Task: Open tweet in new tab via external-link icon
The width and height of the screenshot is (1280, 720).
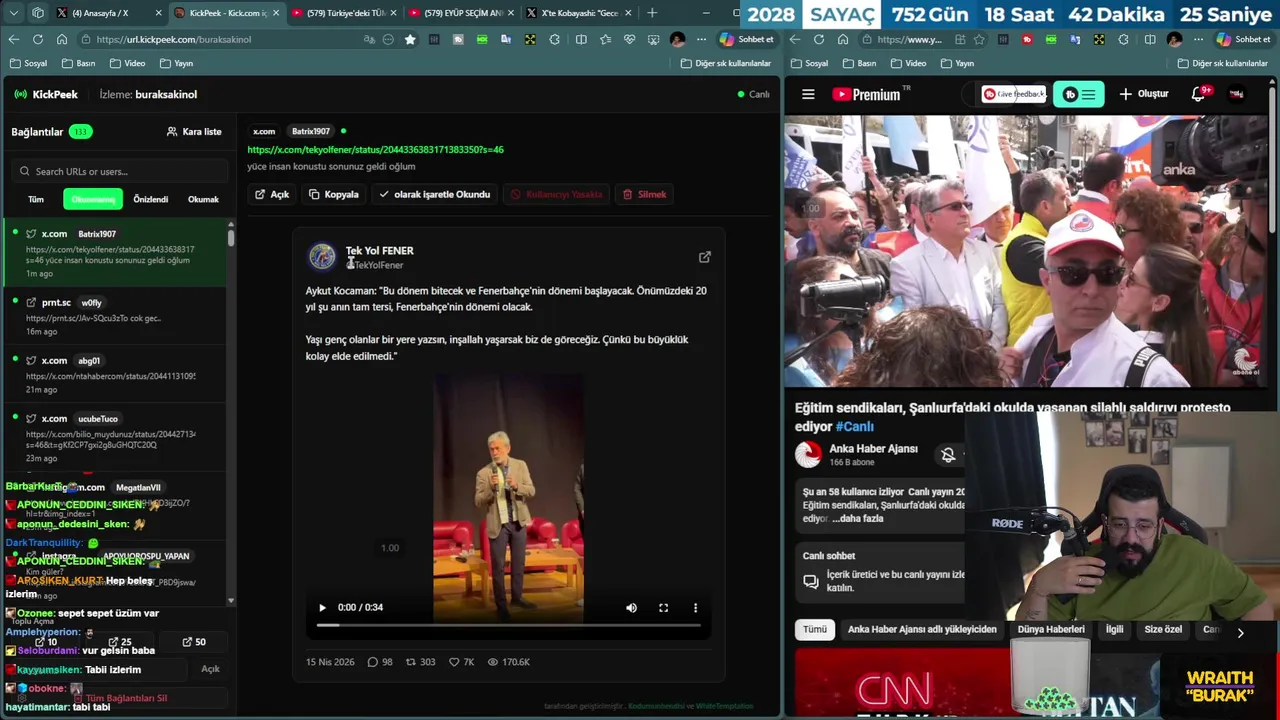Action: (705, 257)
